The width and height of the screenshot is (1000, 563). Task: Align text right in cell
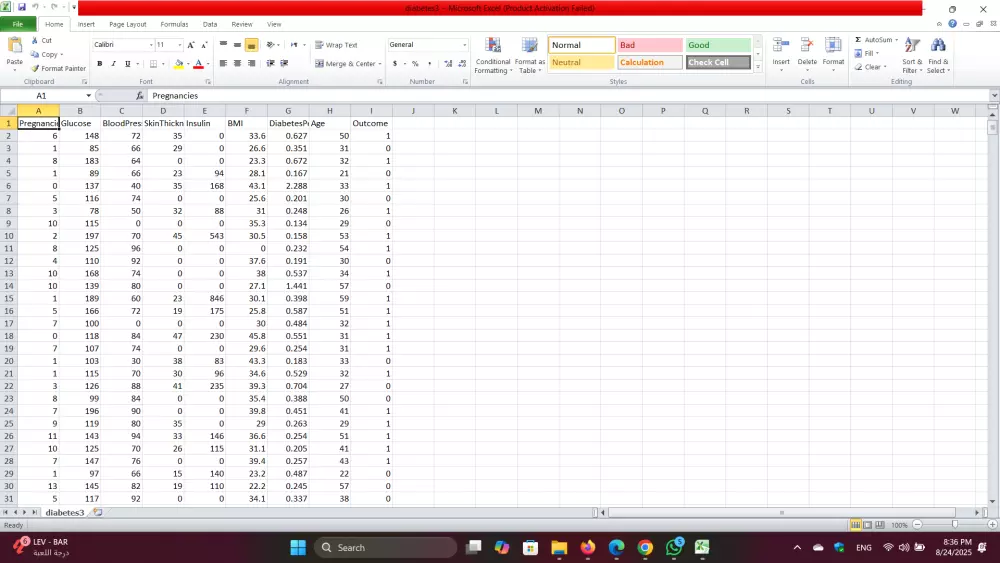click(251, 64)
